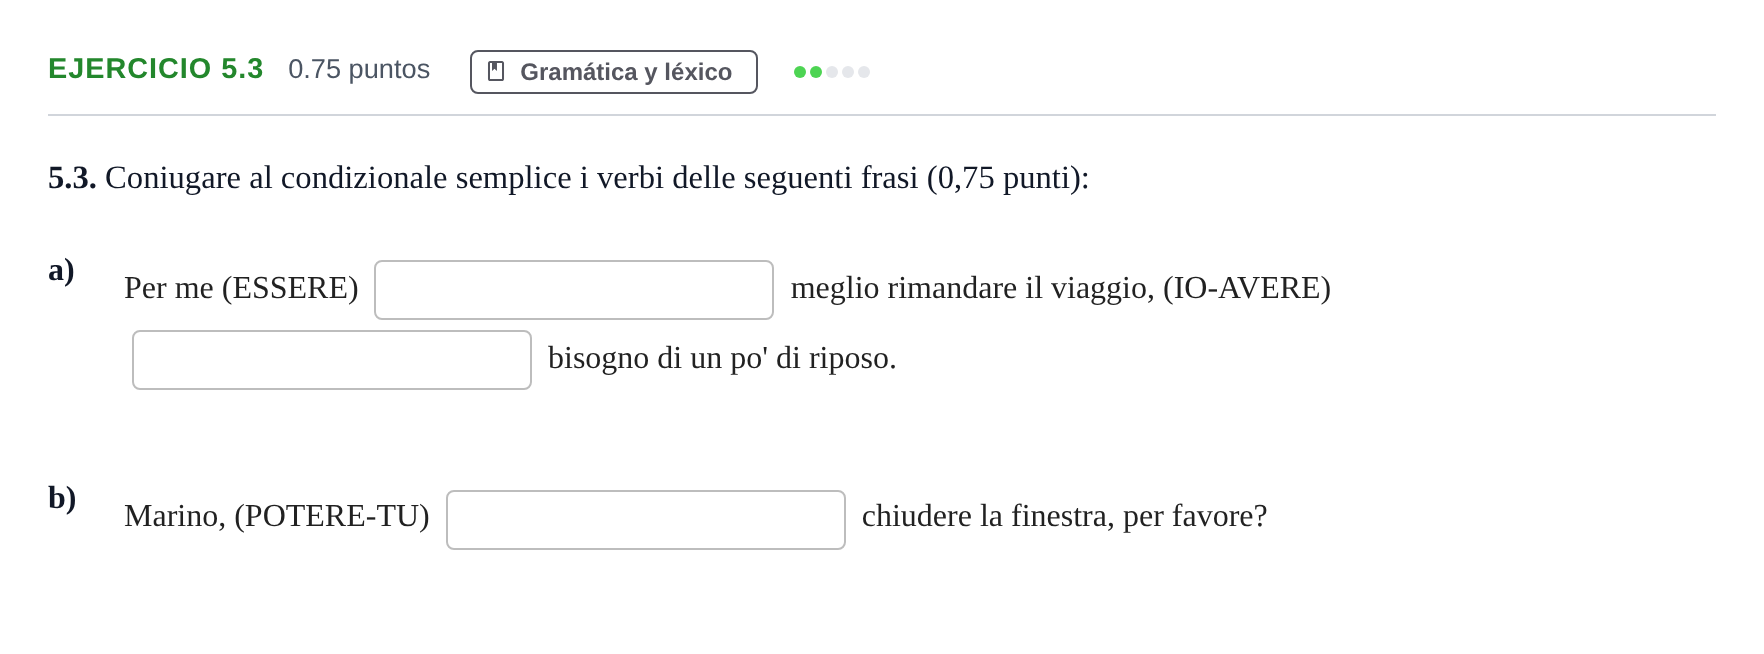Click the Gramática y léxico tag

pos(614,72)
